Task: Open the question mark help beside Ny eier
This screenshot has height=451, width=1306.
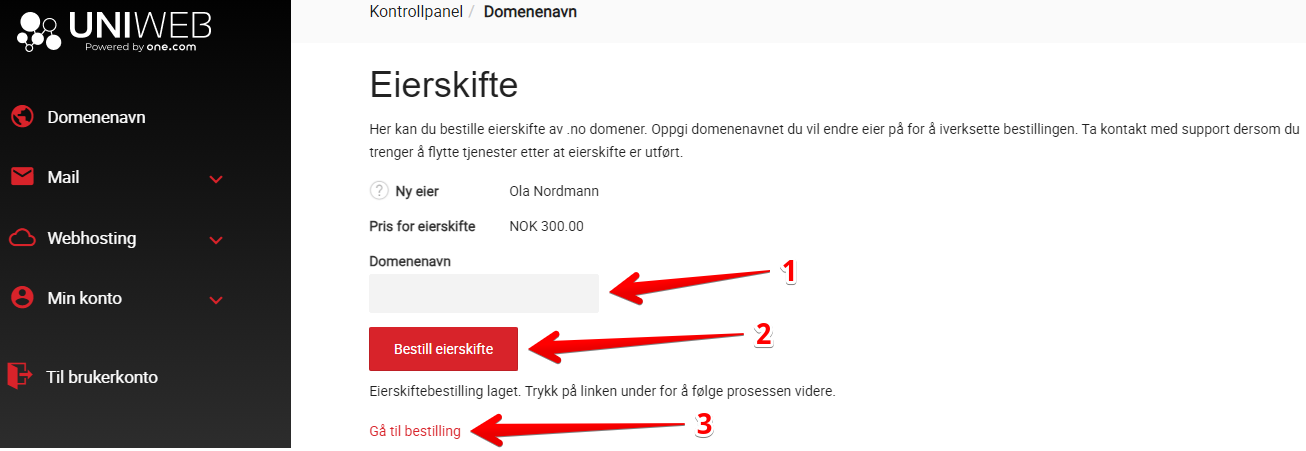Action: [379, 191]
